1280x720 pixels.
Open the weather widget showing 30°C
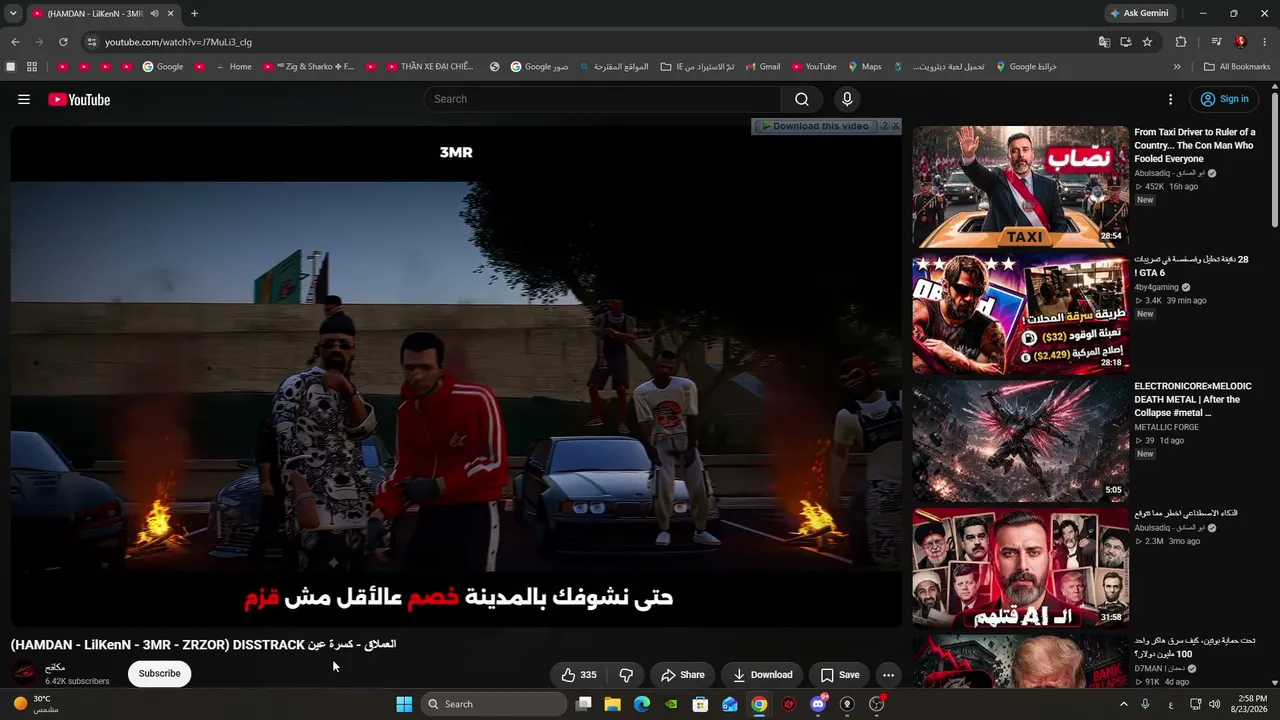[36, 704]
